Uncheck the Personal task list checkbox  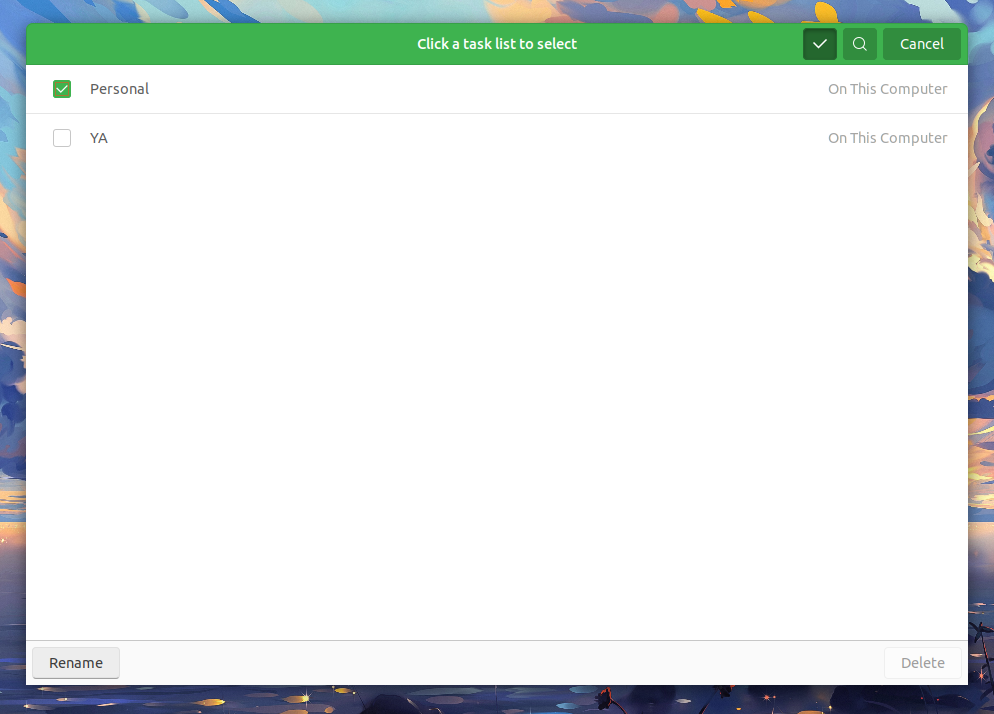(62, 89)
